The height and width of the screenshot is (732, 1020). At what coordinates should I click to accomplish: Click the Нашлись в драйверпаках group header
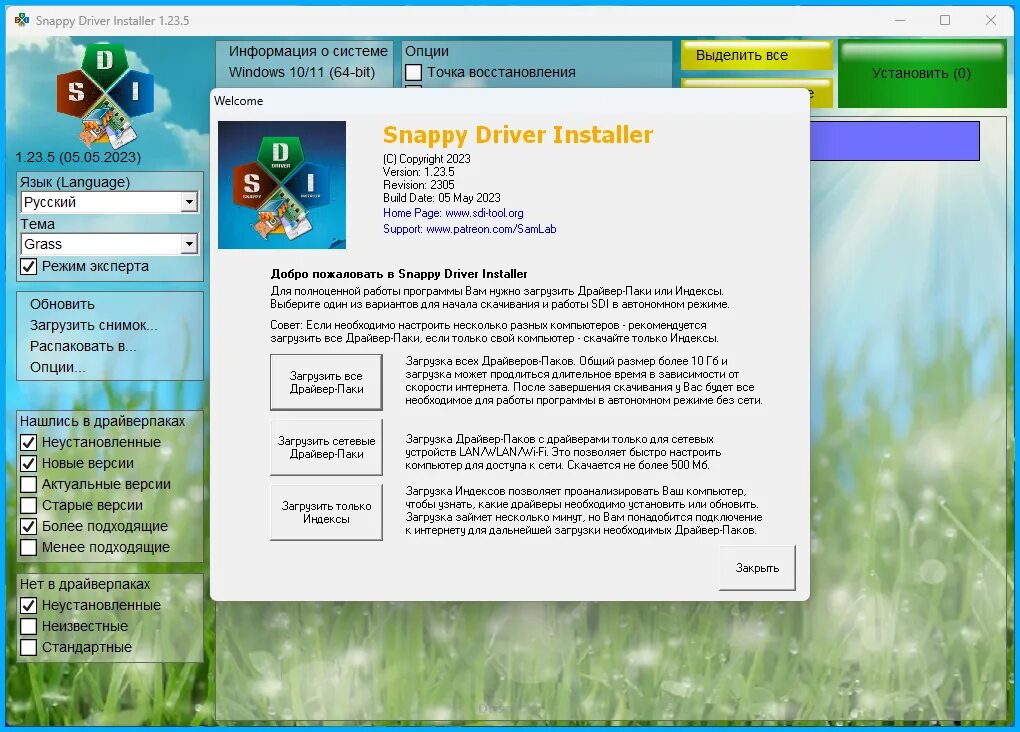click(102, 421)
